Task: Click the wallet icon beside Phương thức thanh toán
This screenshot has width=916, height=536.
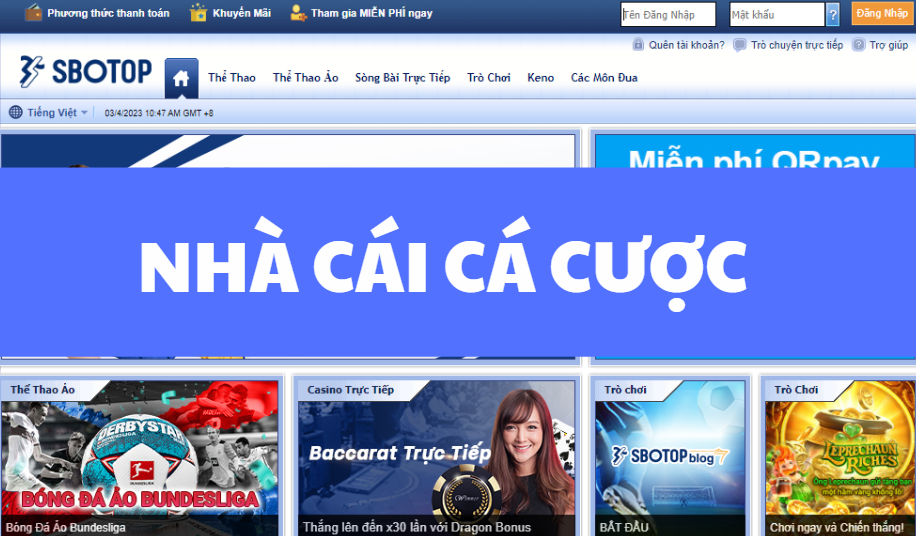Action: pyautogui.click(x=33, y=12)
